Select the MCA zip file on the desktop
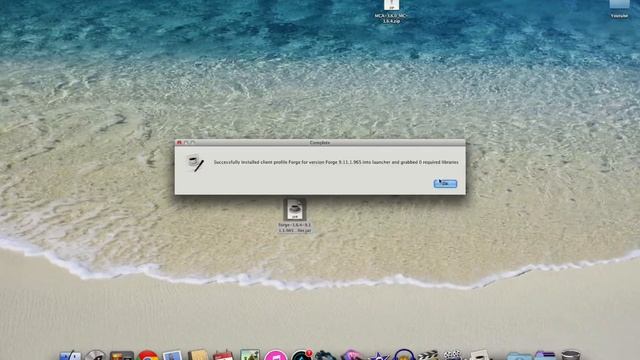Image resolution: width=640 pixels, height=360 pixels. 391,11
